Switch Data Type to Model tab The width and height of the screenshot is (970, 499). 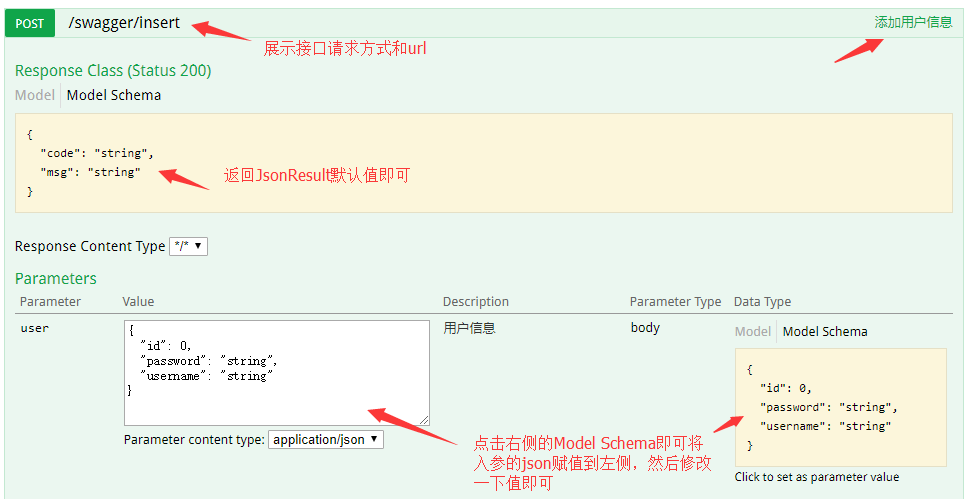pyautogui.click(x=753, y=331)
